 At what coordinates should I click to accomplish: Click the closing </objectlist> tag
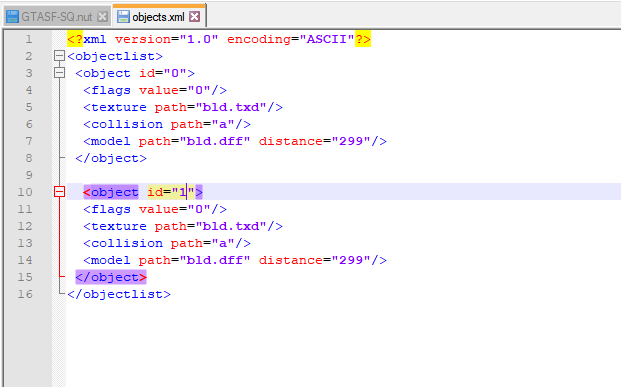(119, 294)
